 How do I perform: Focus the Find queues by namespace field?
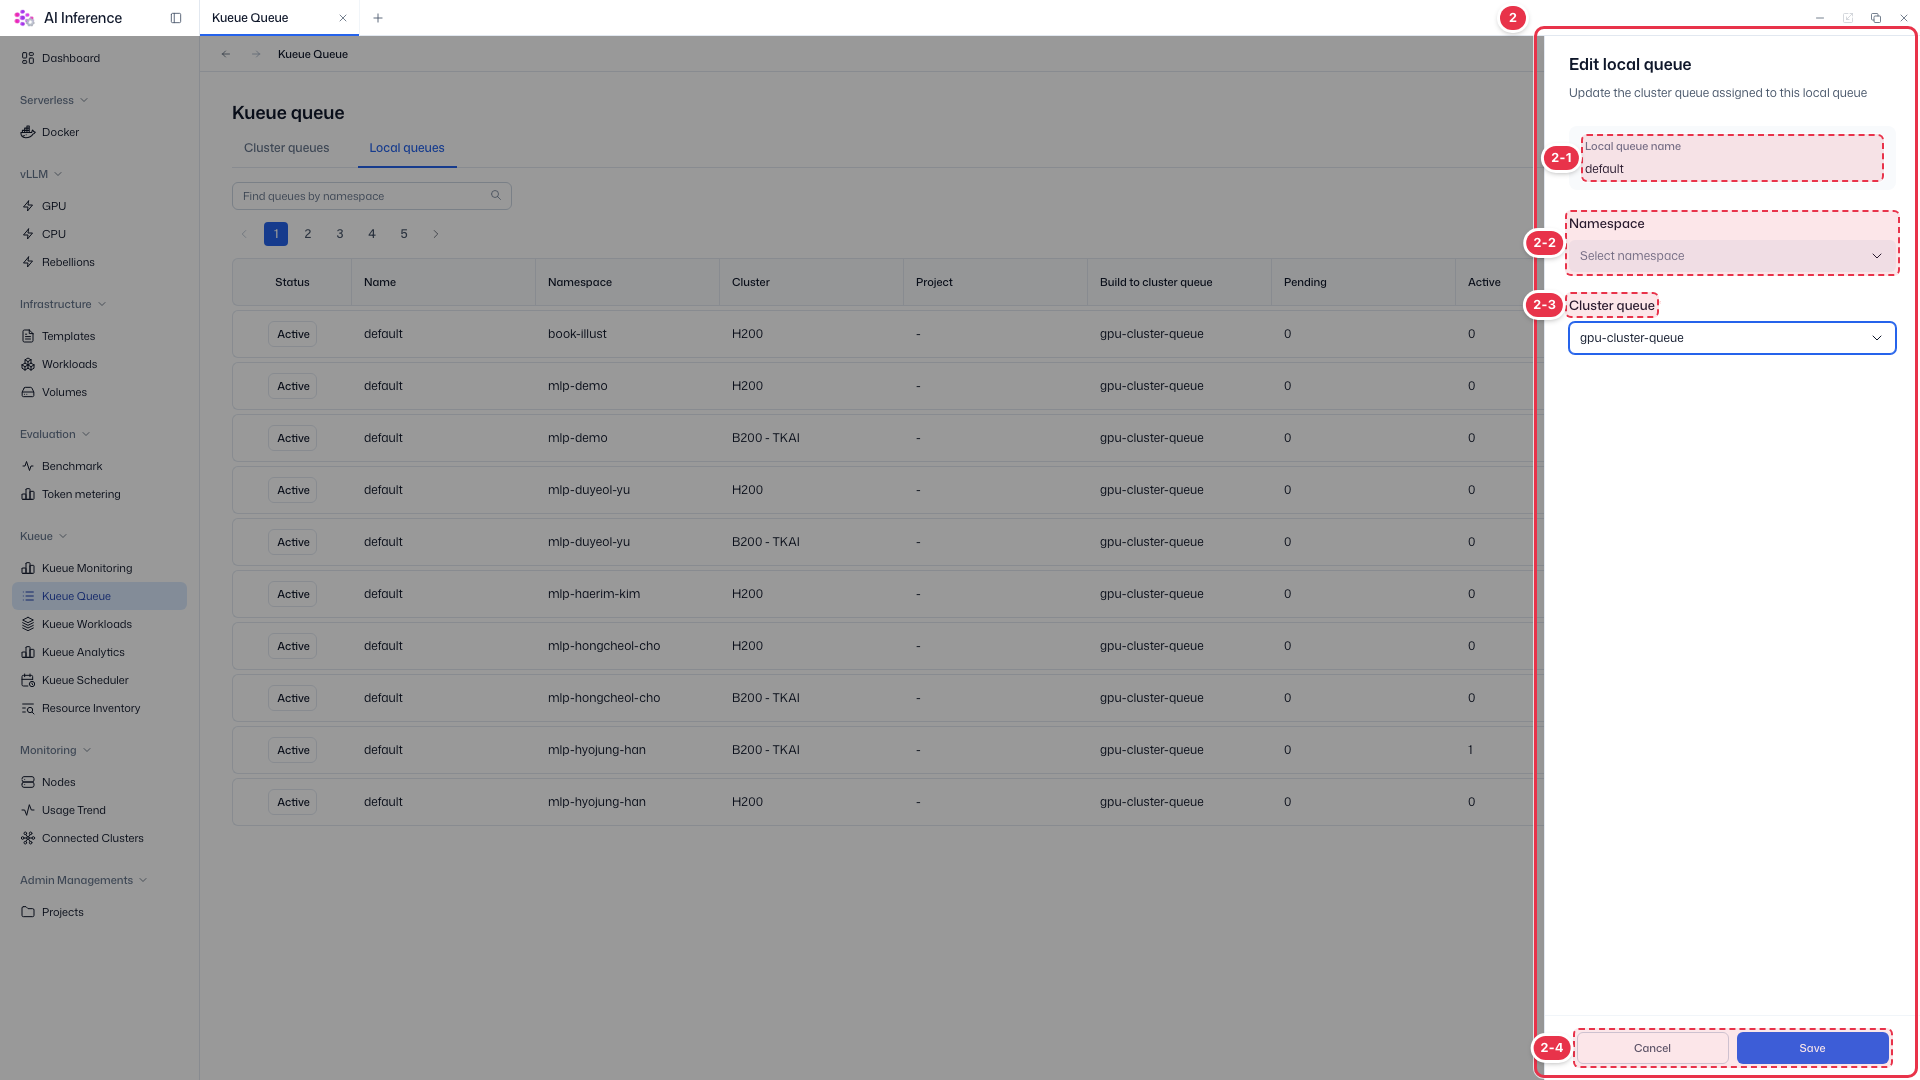[x=372, y=196]
